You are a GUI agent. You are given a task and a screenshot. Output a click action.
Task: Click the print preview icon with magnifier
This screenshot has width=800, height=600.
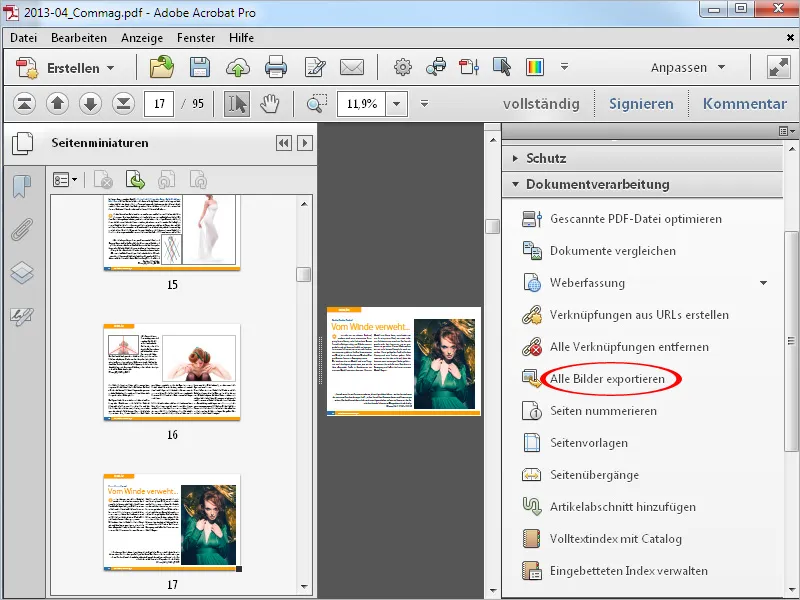pyautogui.click(x=436, y=67)
